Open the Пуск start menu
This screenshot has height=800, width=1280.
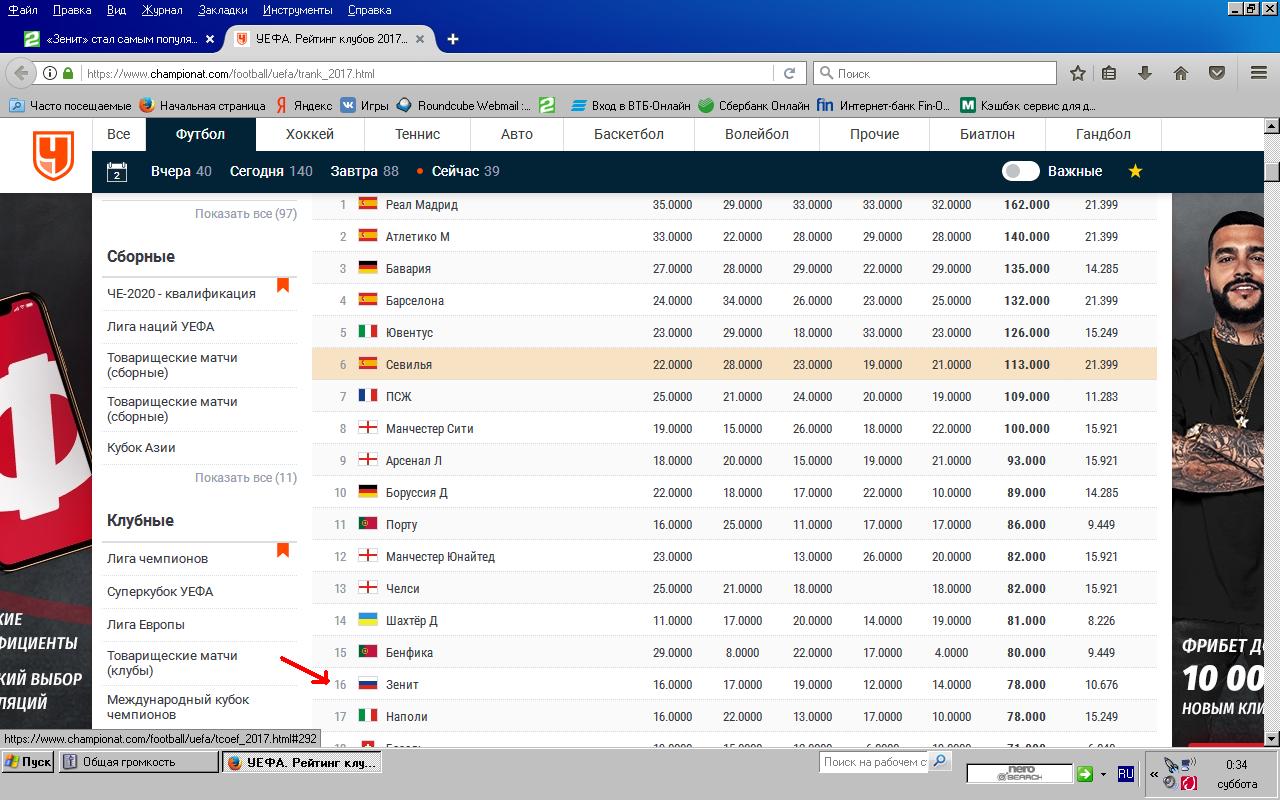click(x=28, y=762)
